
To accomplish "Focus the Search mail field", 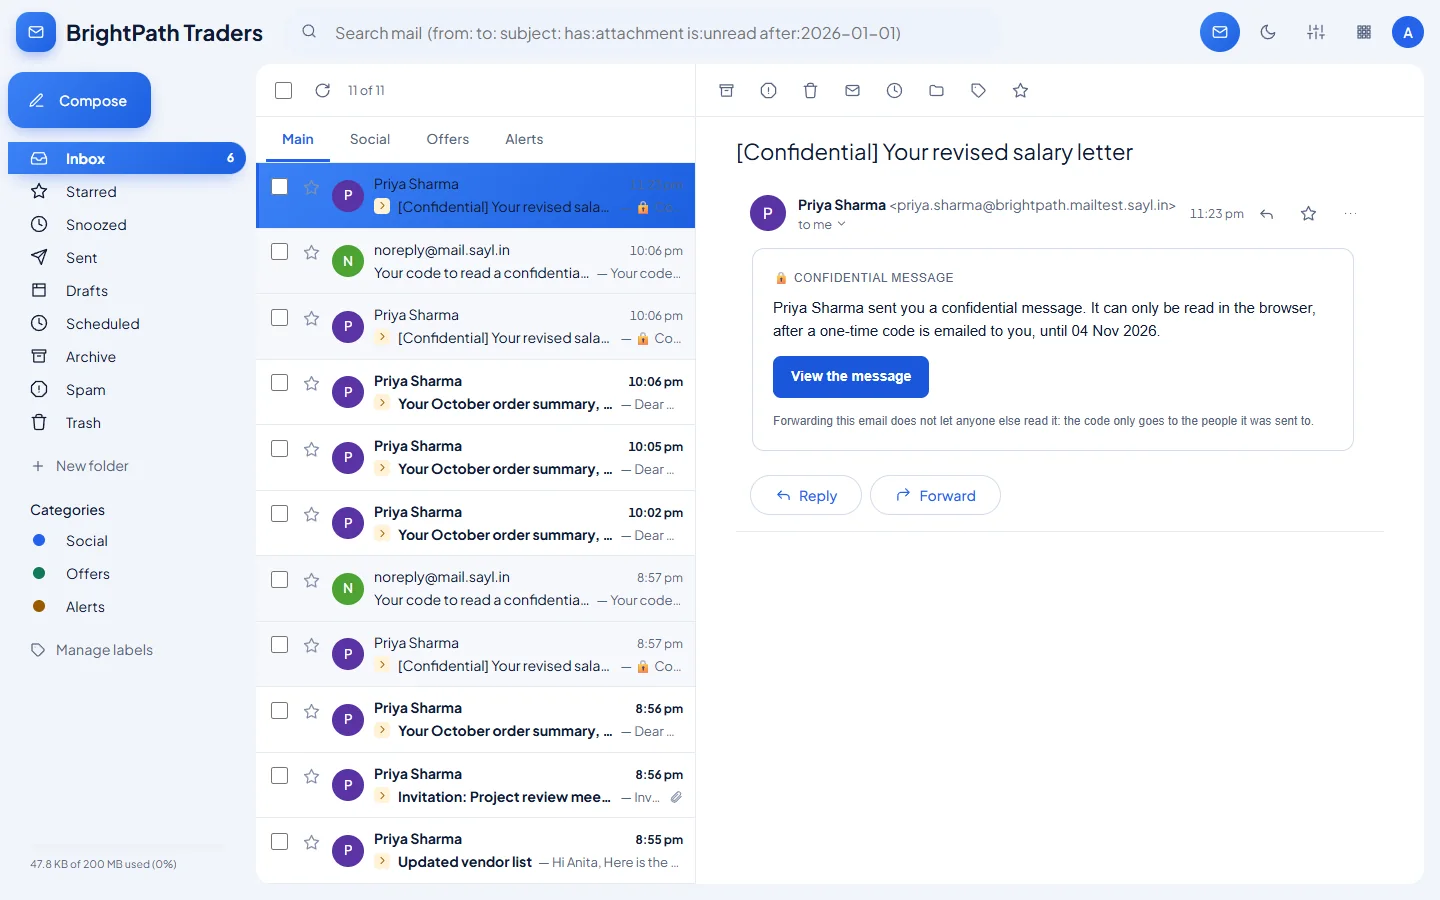I will click(645, 33).
